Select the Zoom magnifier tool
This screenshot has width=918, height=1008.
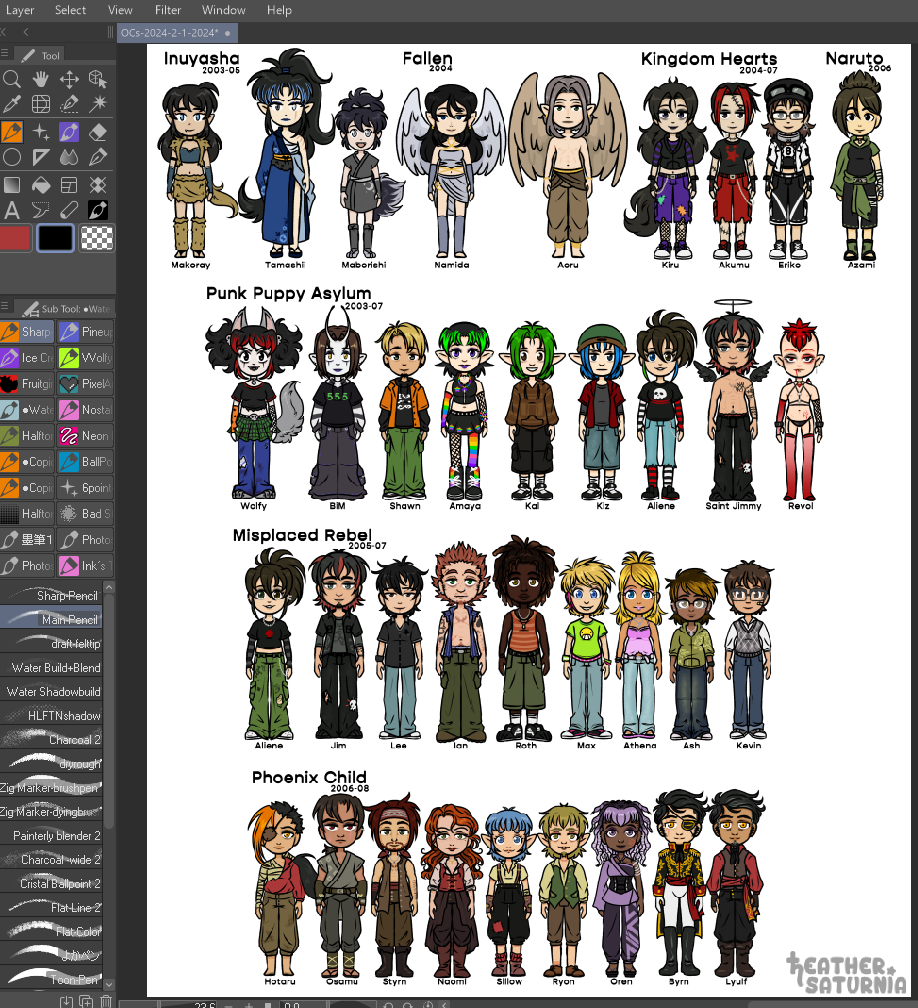[x=12, y=78]
